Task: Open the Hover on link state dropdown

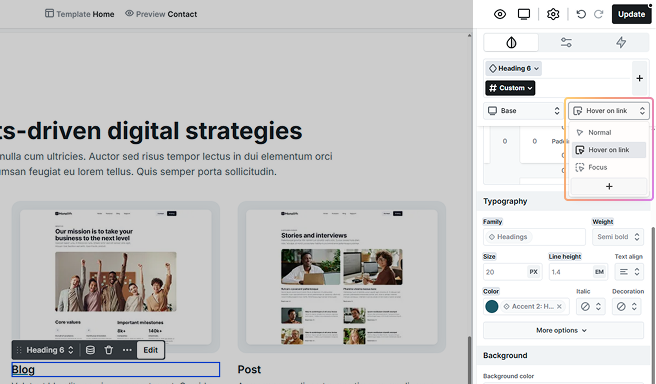Action: pyautogui.click(x=608, y=111)
